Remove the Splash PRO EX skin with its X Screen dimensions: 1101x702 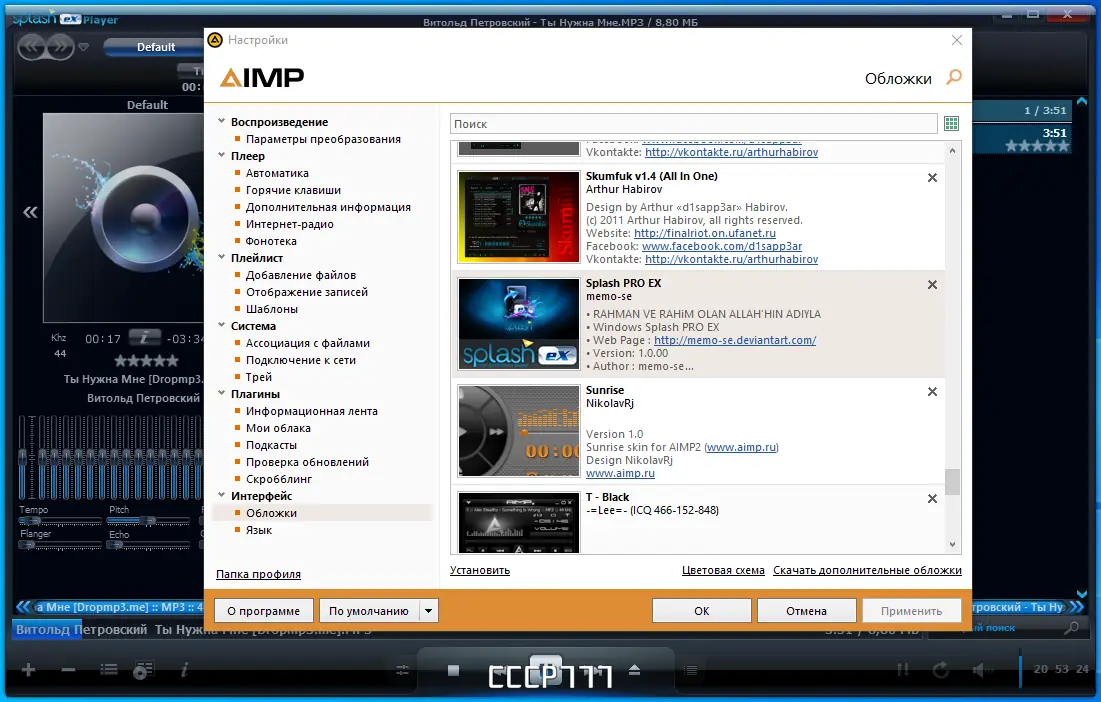point(932,284)
